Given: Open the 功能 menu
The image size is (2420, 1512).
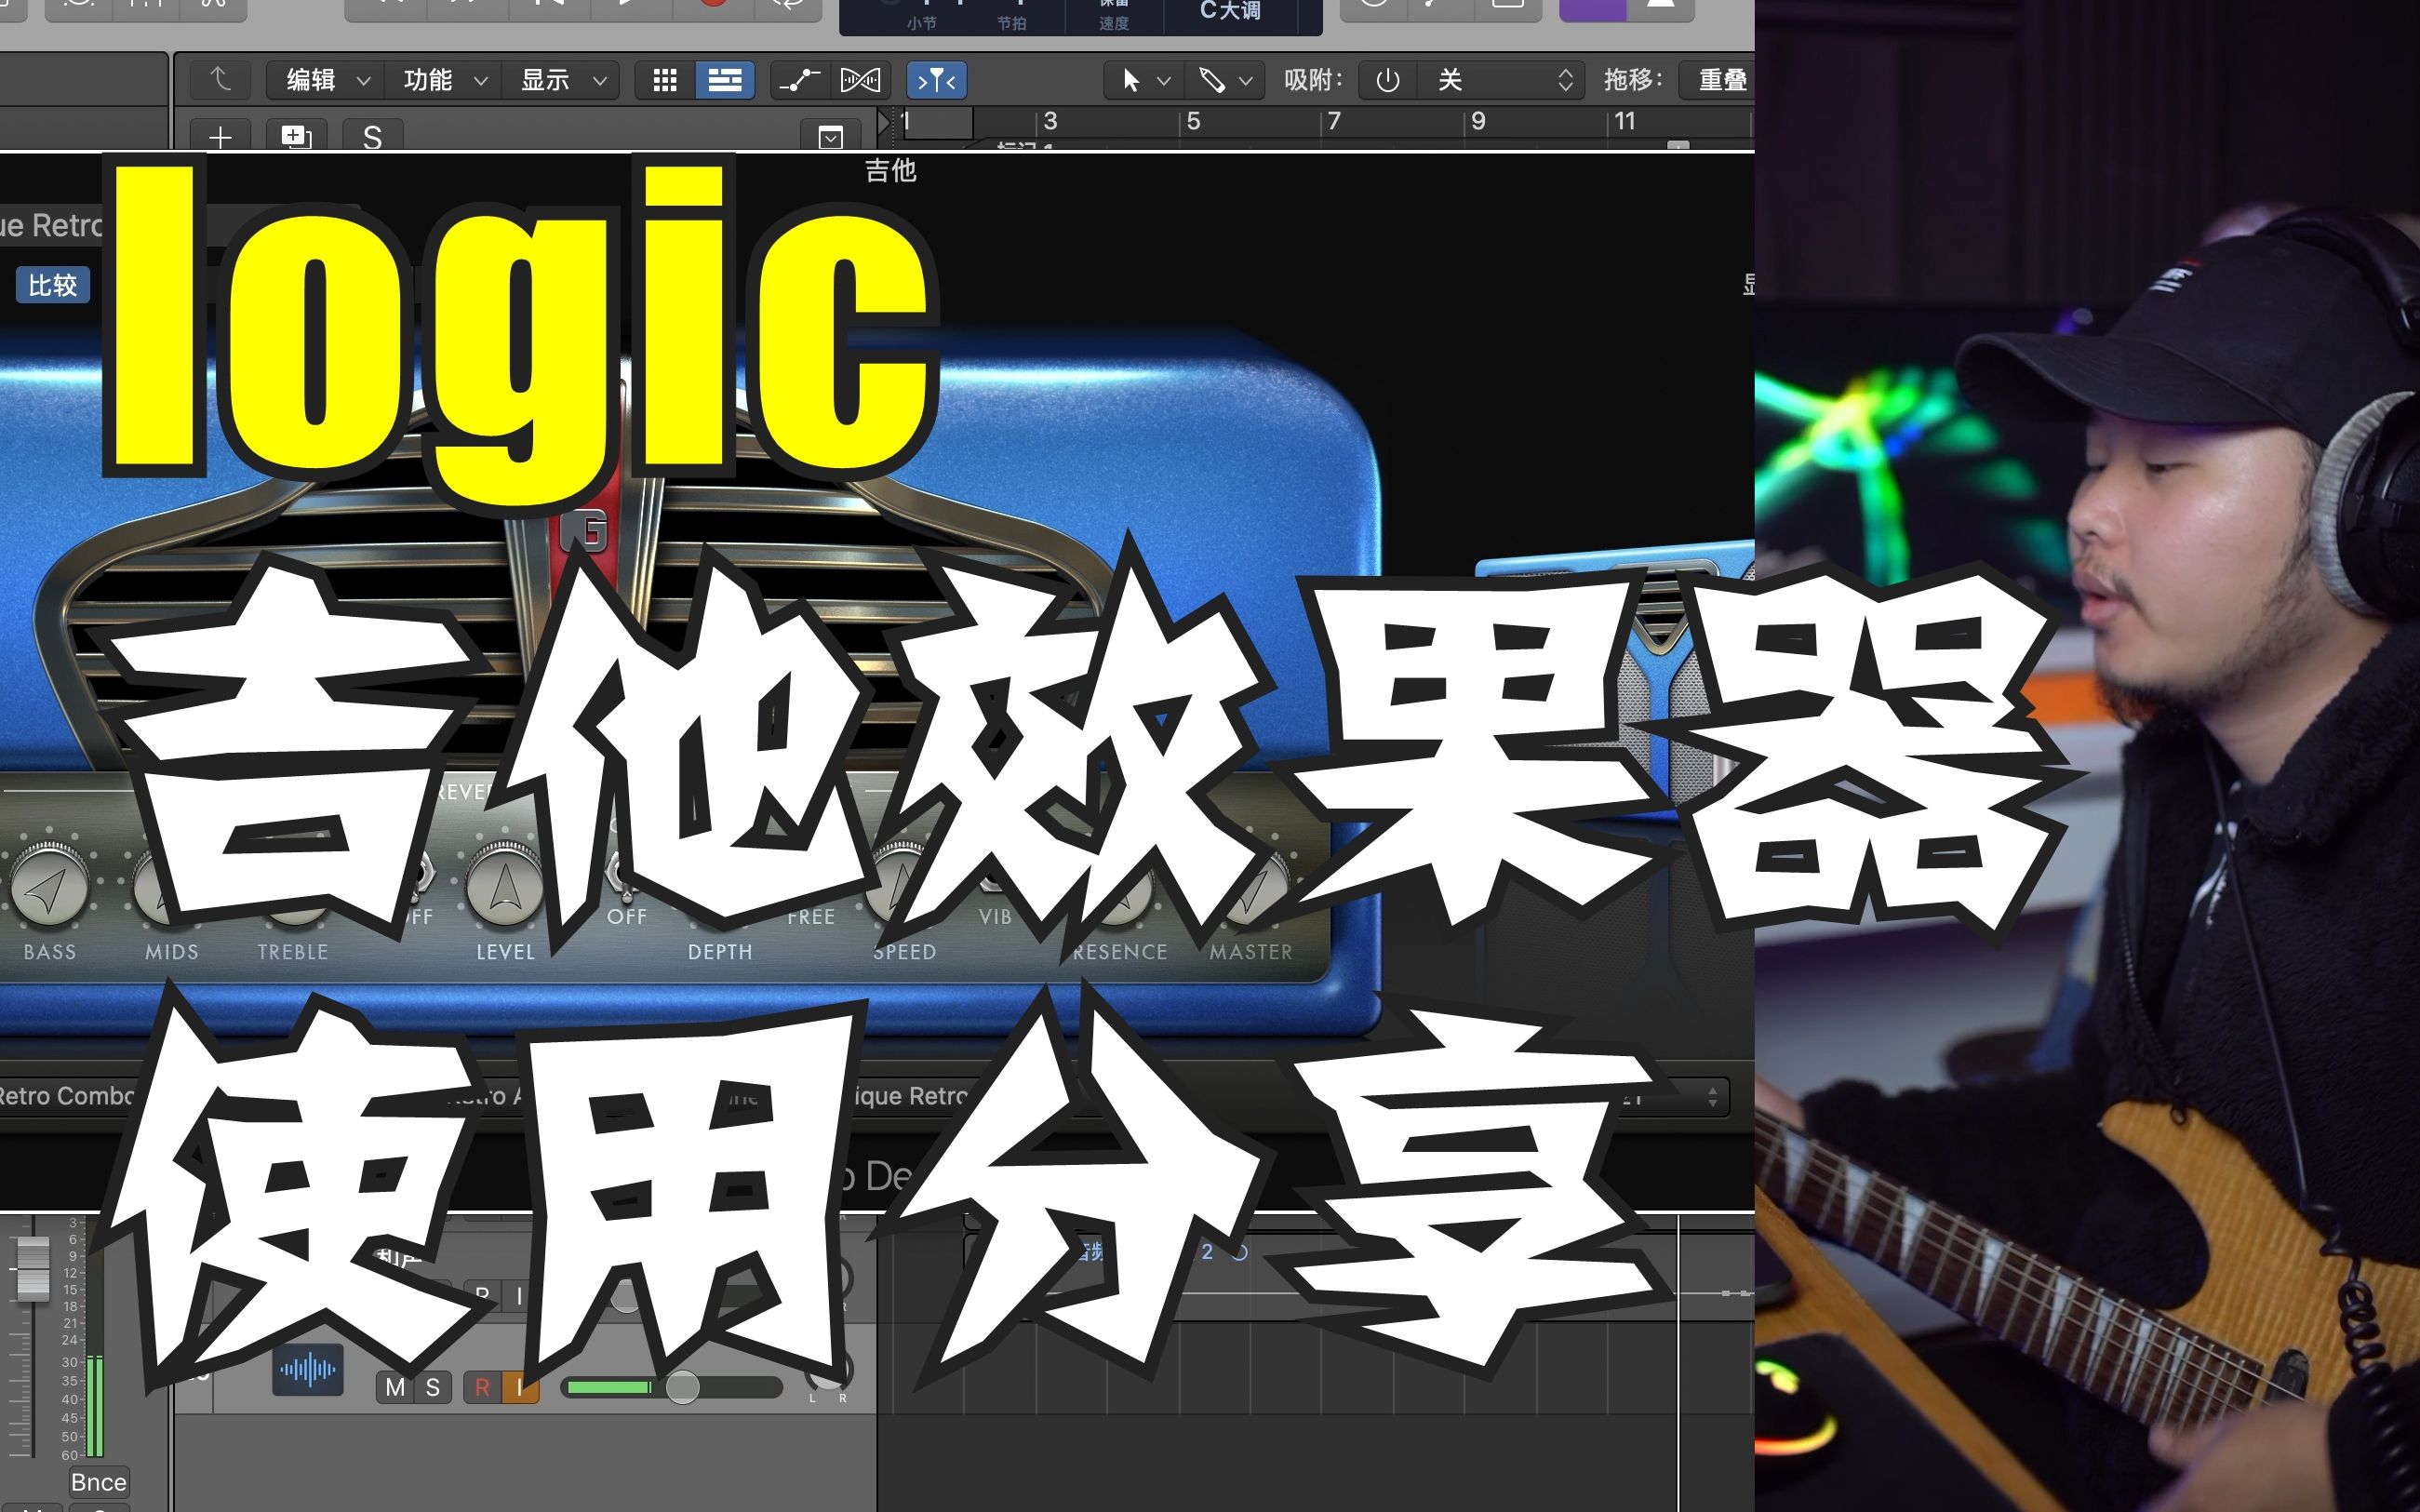Looking at the screenshot, I should [x=443, y=80].
